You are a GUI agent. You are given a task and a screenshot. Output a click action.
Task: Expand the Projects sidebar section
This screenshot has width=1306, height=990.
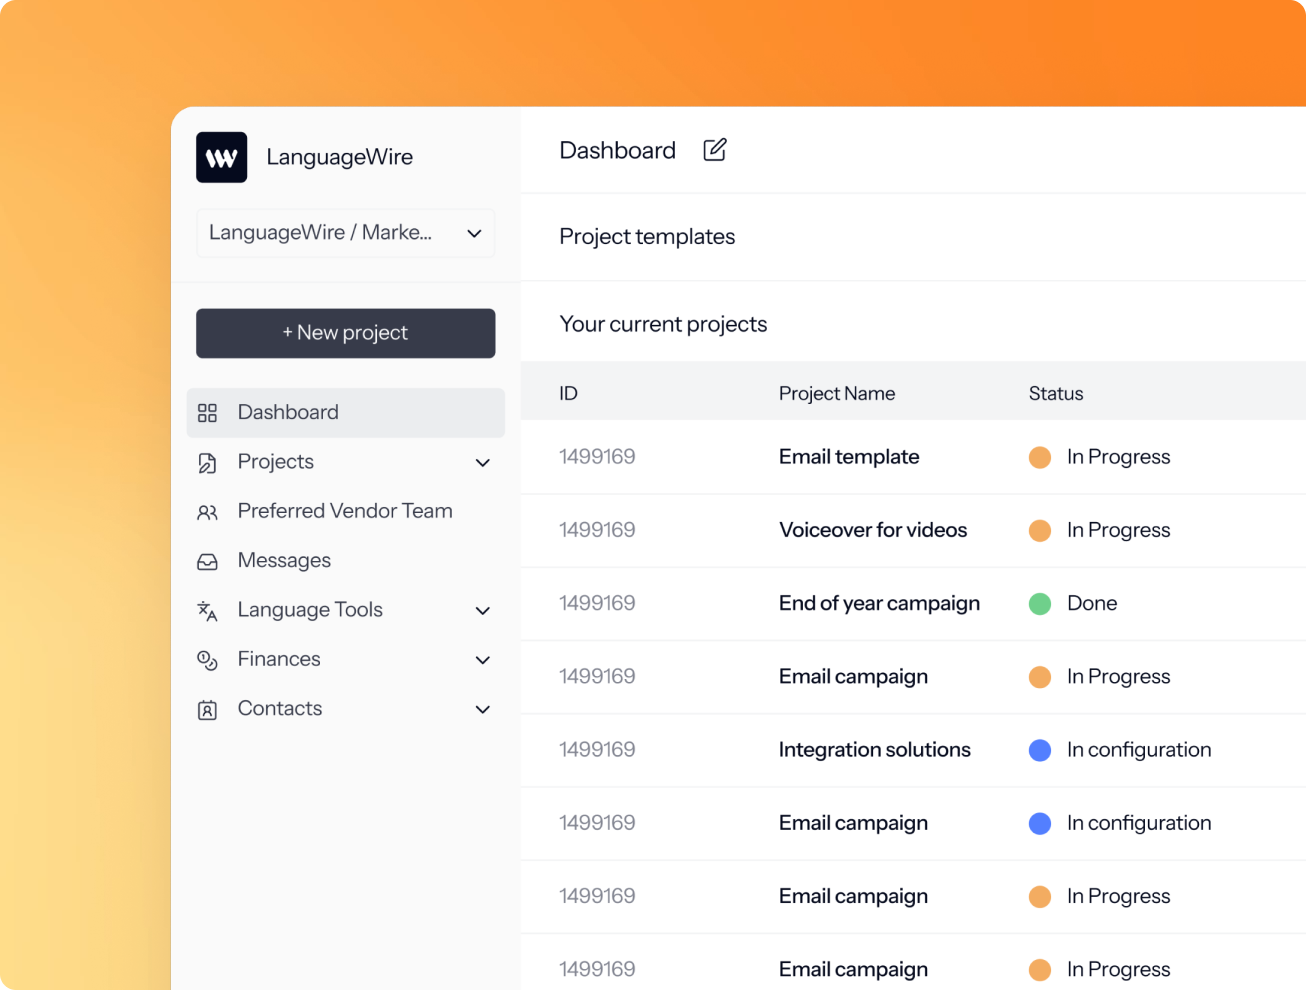click(x=483, y=462)
